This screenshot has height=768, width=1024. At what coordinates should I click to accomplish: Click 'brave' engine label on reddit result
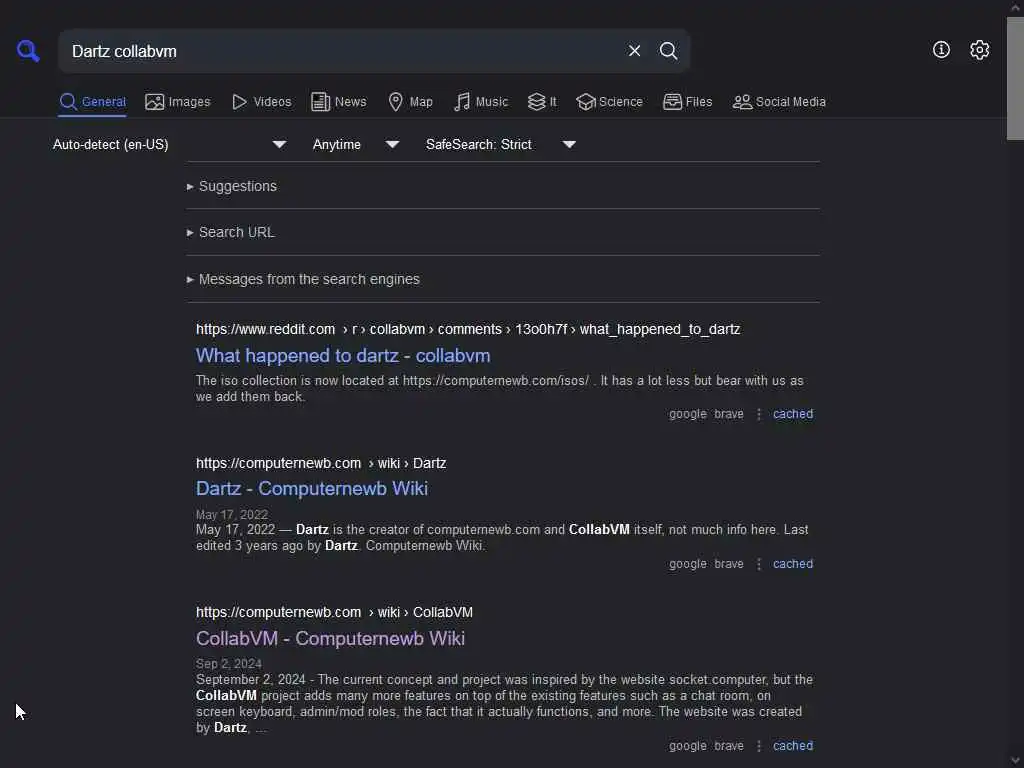tap(729, 414)
